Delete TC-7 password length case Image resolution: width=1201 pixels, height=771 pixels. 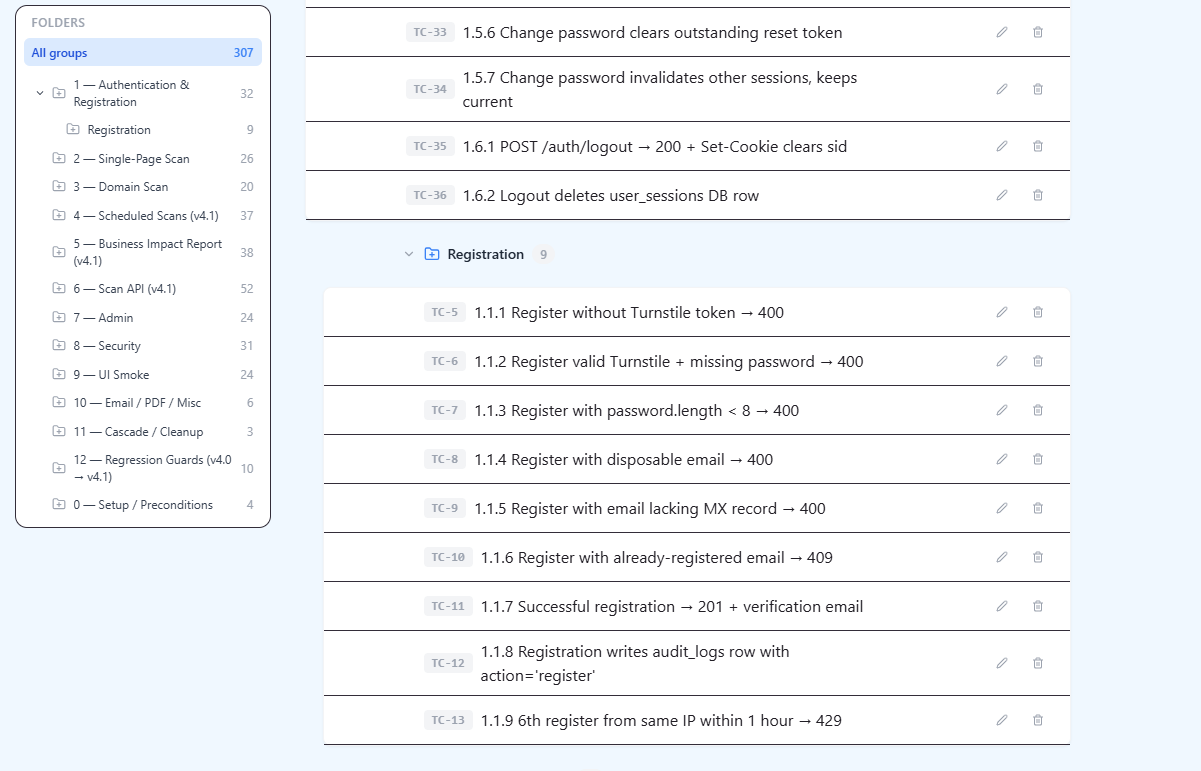click(x=1038, y=410)
